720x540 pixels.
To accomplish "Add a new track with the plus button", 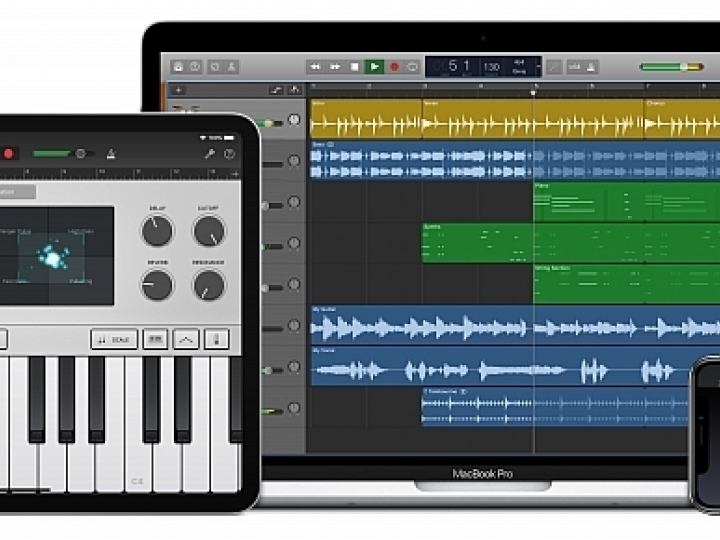I will (x=178, y=90).
